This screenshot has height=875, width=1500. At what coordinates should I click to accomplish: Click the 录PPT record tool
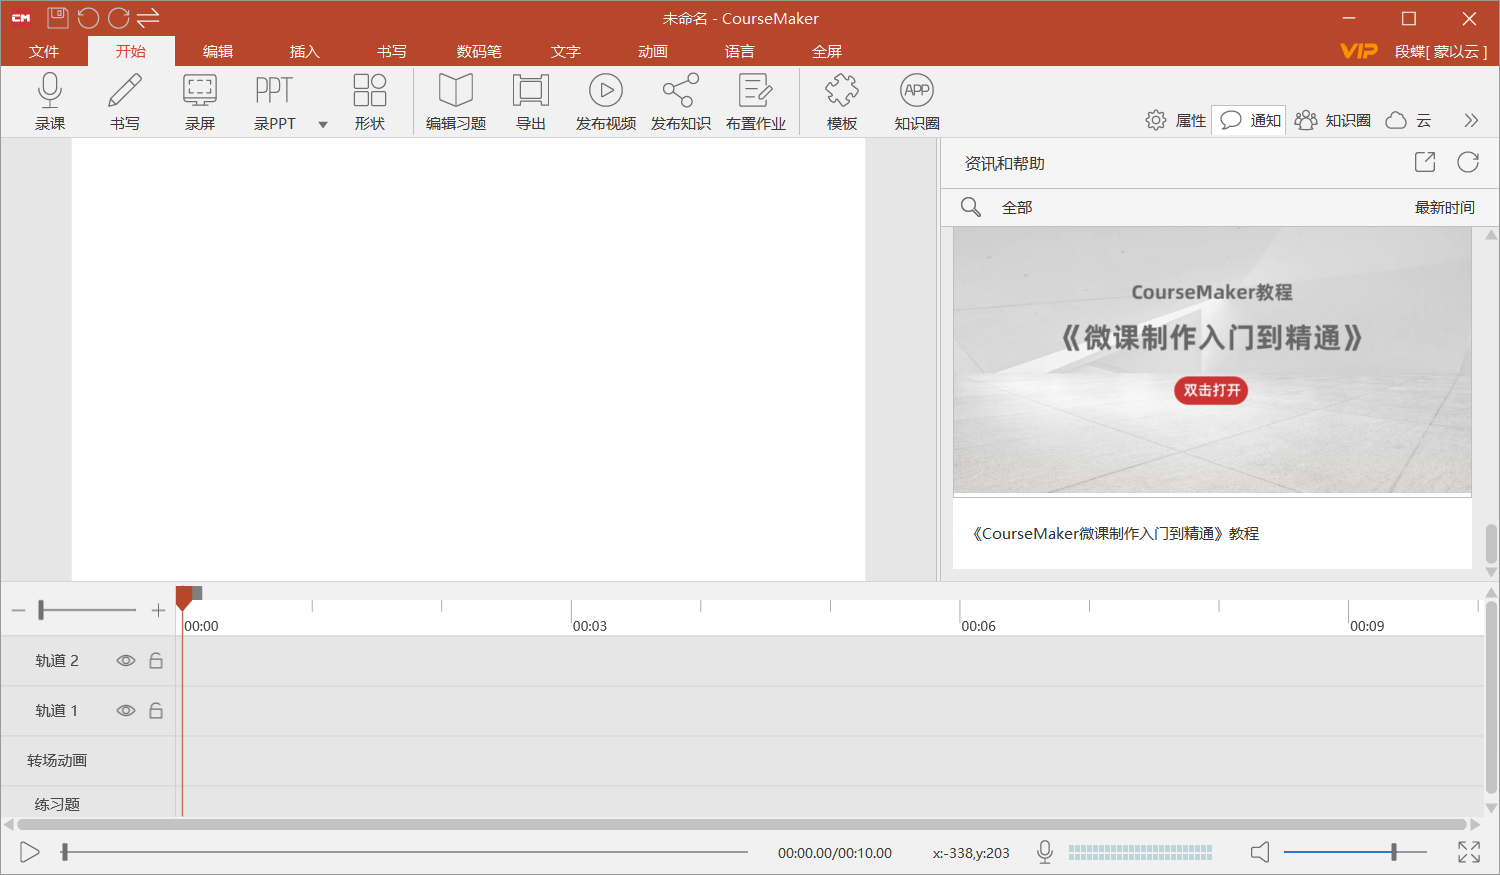click(274, 101)
